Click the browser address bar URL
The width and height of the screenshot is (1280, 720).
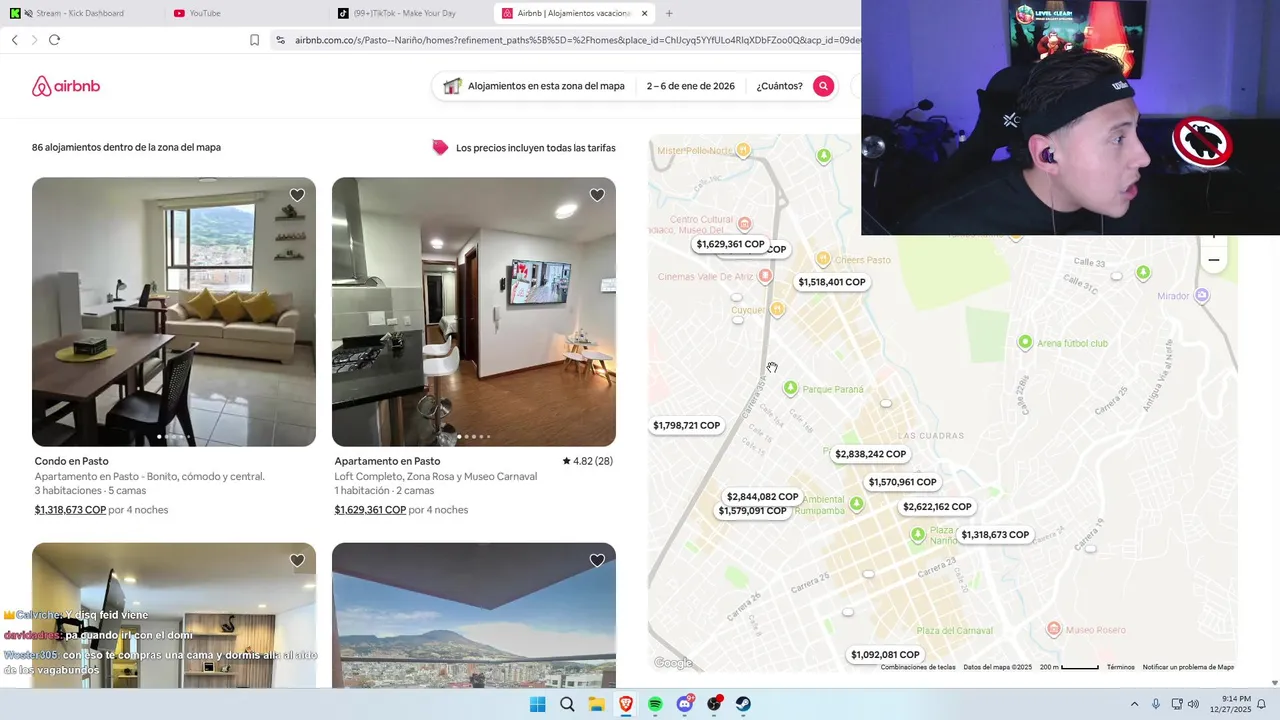pyautogui.click(x=576, y=40)
